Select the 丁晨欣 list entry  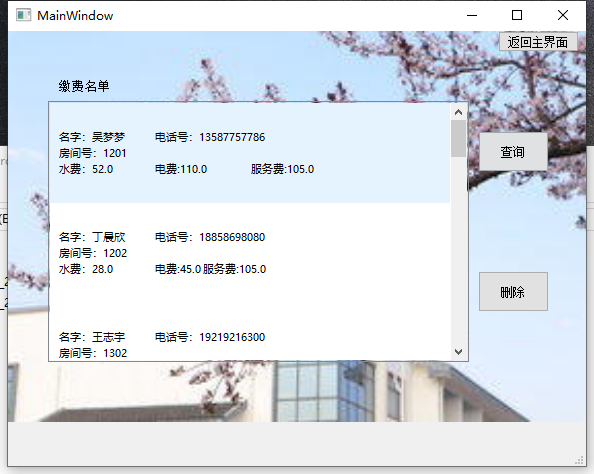(250, 253)
